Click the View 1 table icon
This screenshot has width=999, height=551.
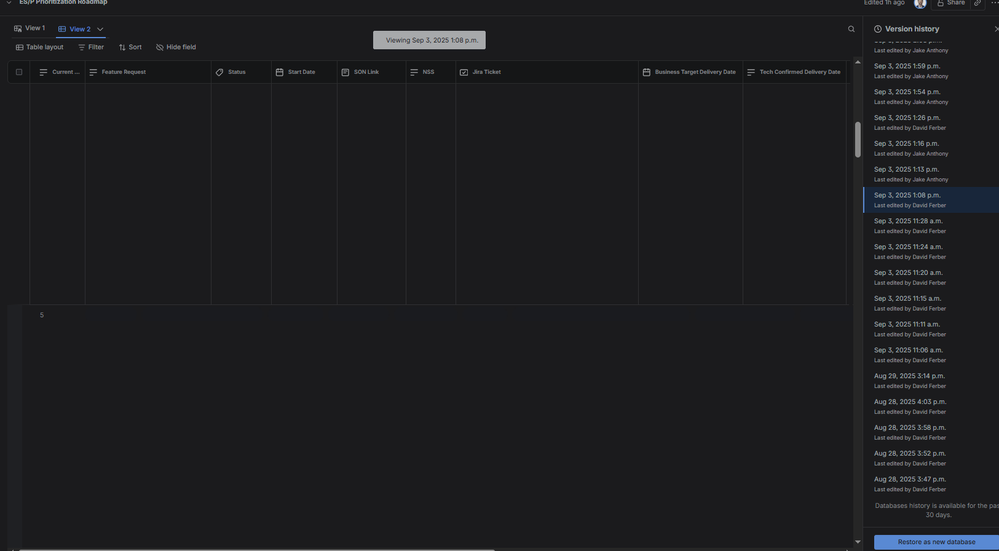18,28
